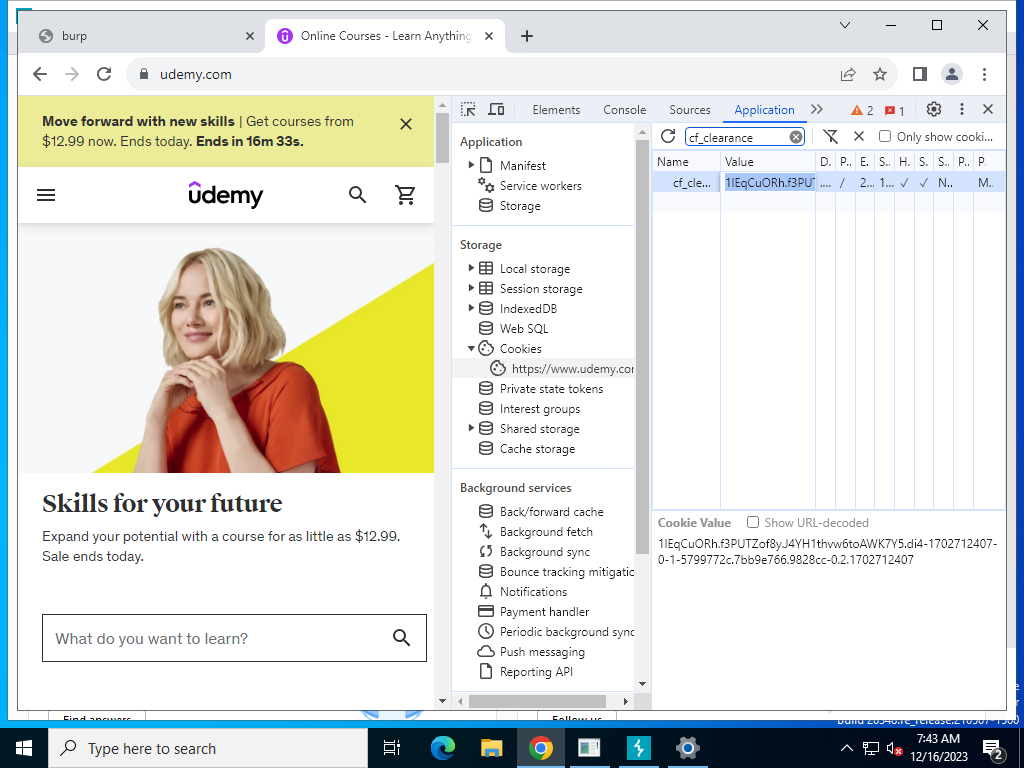Sort cookies by the Name column header
The width and height of the screenshot is (1024, 768).
[x=686, y=161]
